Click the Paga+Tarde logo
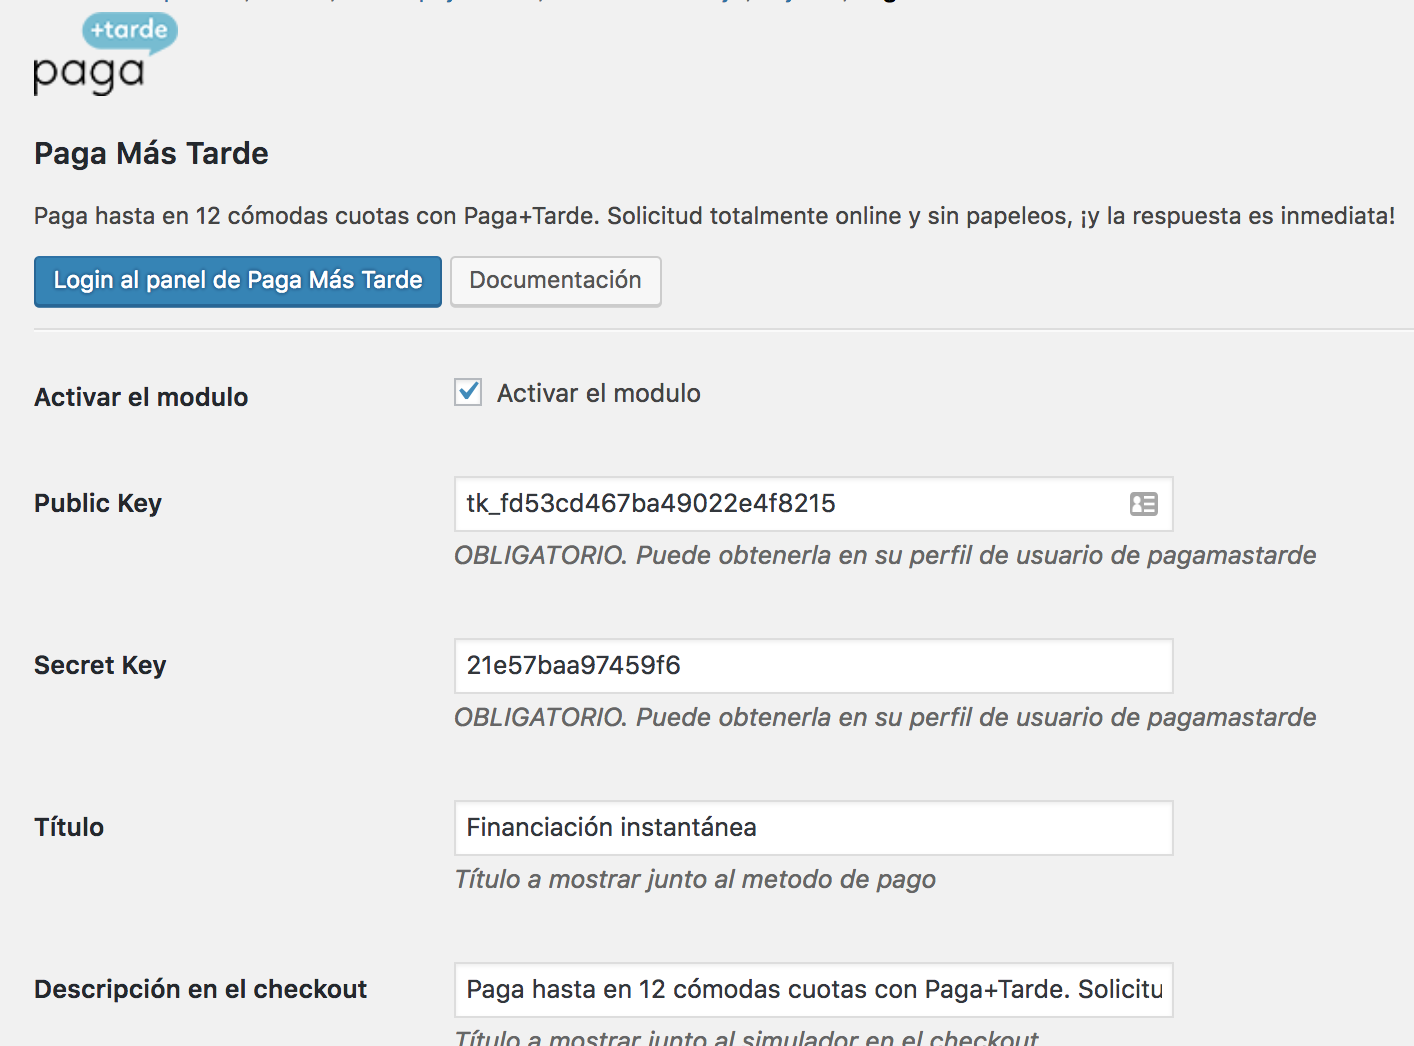The height and width of the screenshot is (1046, 1414). point(105,55)
